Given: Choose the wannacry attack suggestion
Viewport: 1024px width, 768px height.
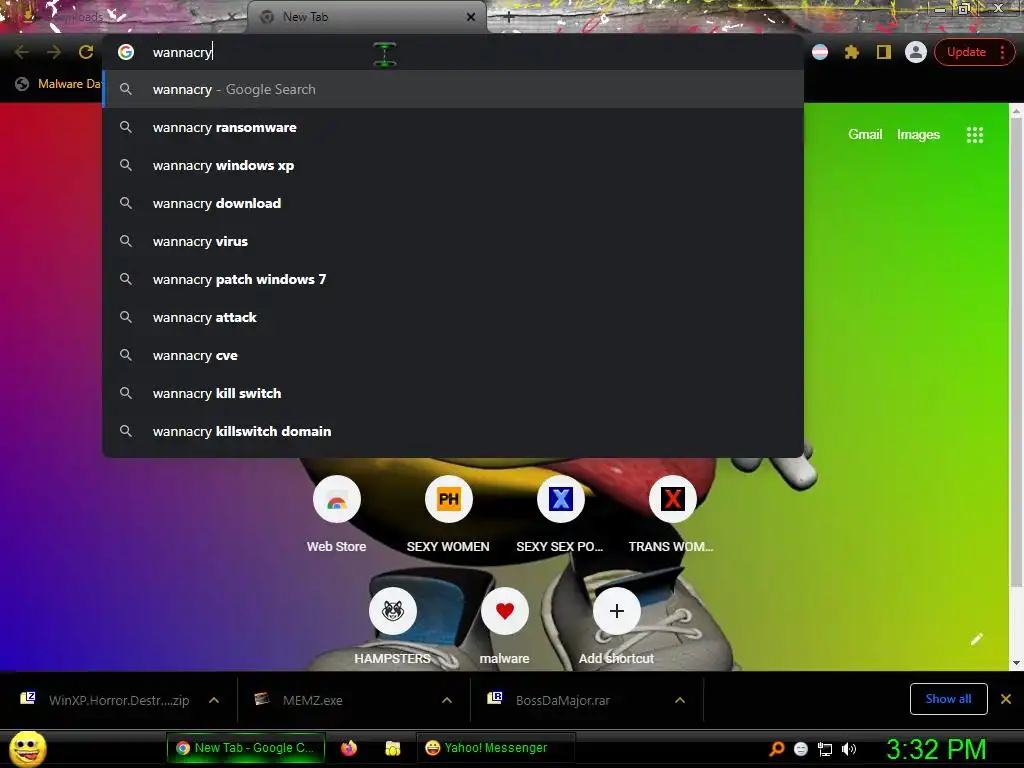Looking at the screenshot, I should (x=453, y=317).
